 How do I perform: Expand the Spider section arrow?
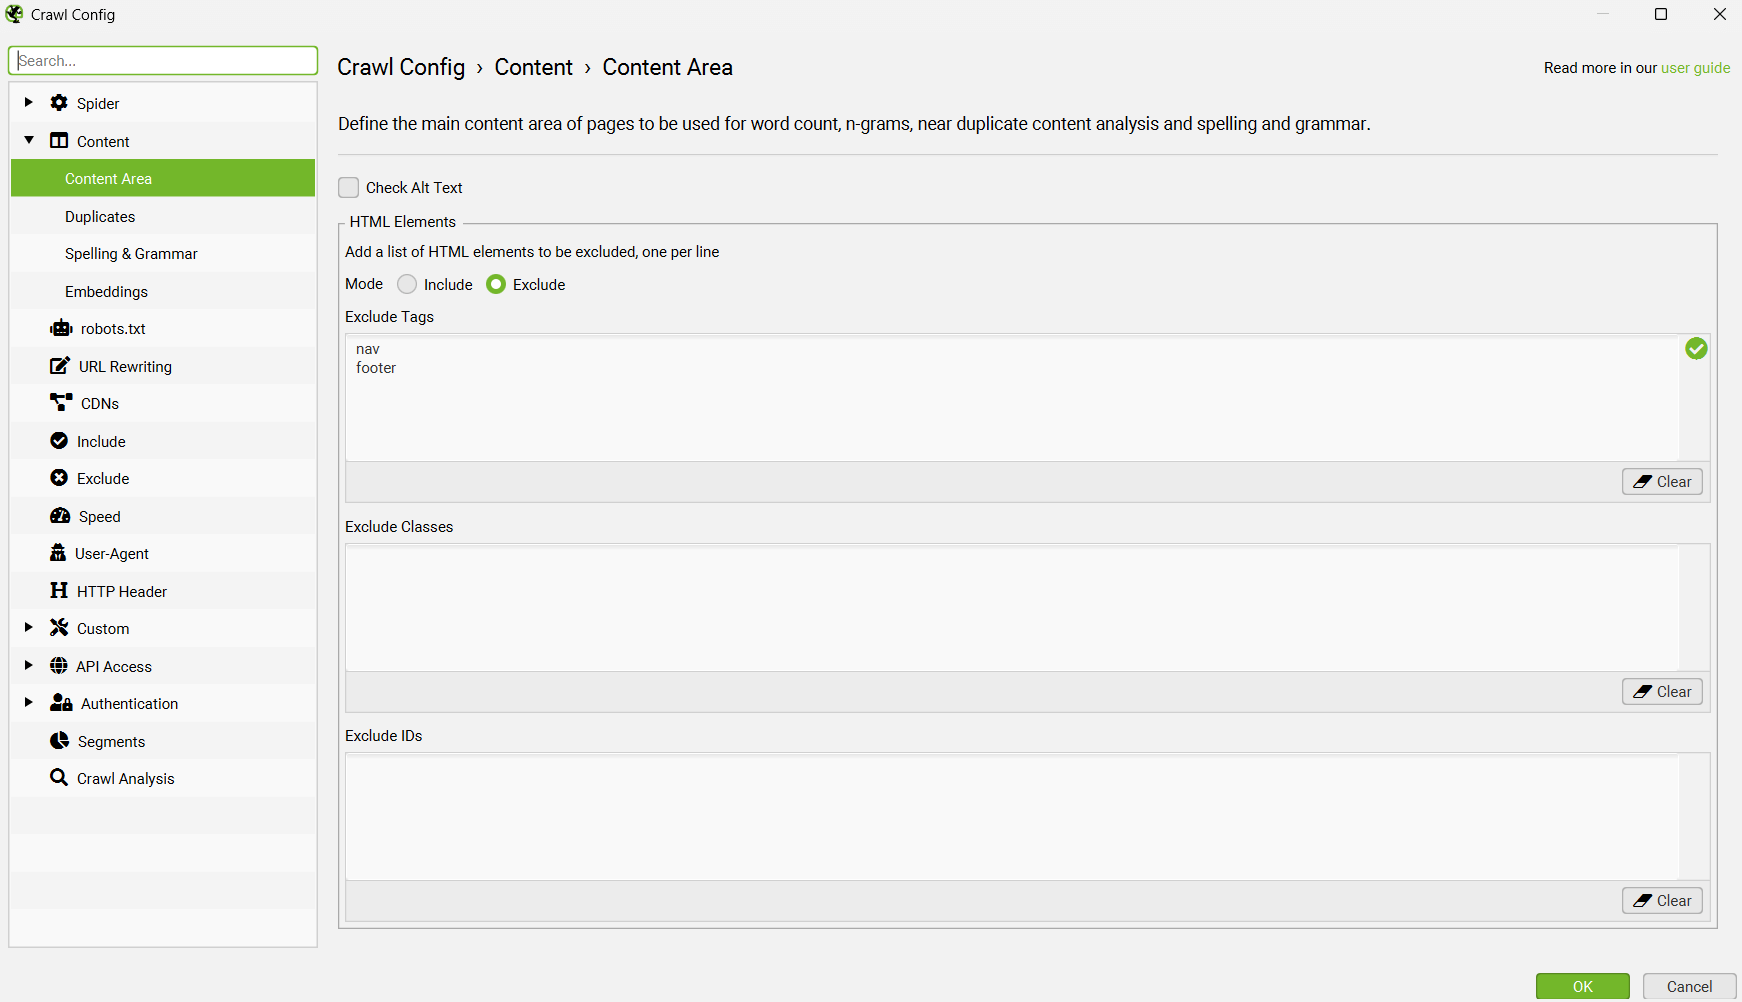tap(29, 102)
